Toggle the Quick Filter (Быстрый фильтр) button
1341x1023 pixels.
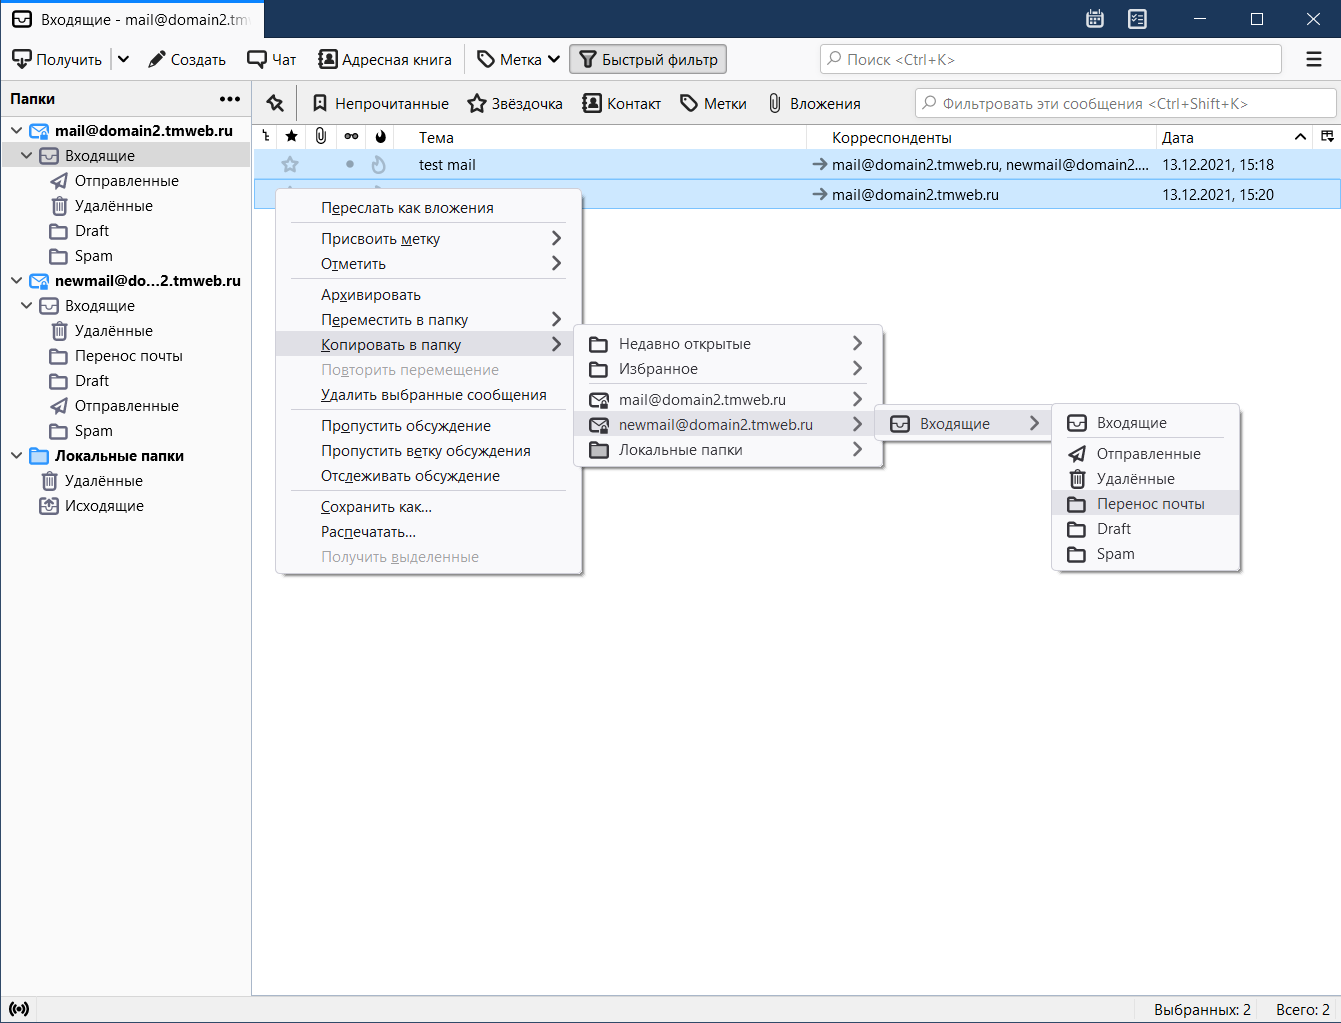(x=648, y=59)
